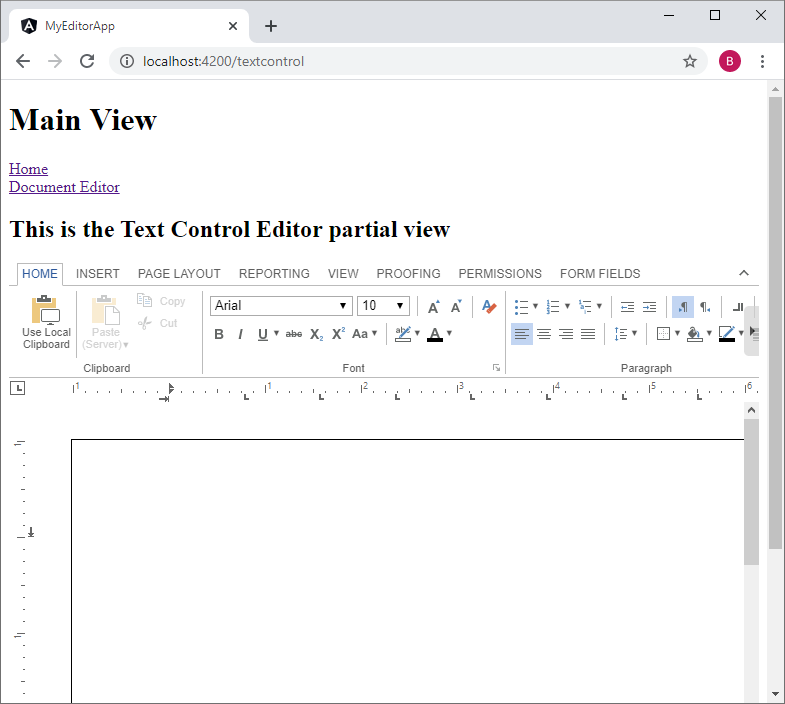Click the structured list icon
This screenshot has width=785, height=704.
585,307
